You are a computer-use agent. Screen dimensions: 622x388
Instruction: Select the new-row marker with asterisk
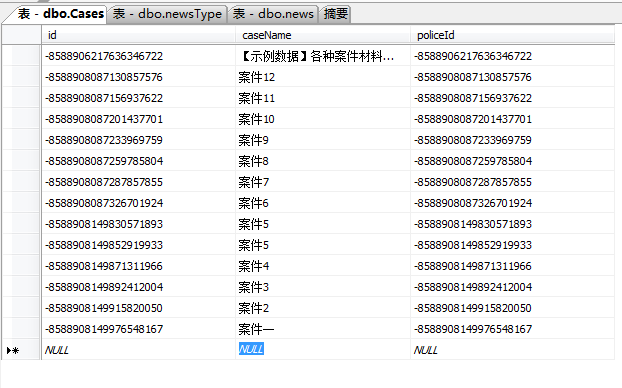(x=21, y=350)
